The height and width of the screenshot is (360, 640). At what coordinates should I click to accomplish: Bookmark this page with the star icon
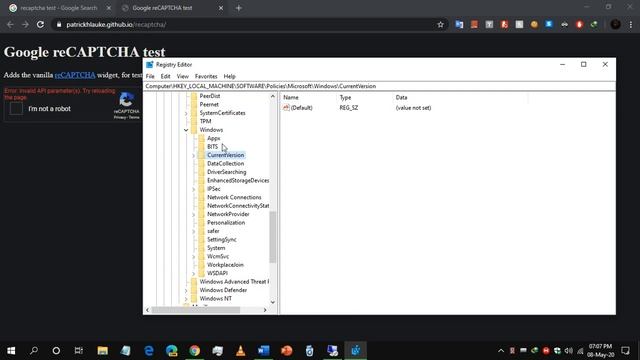click(x=440, y=24)
